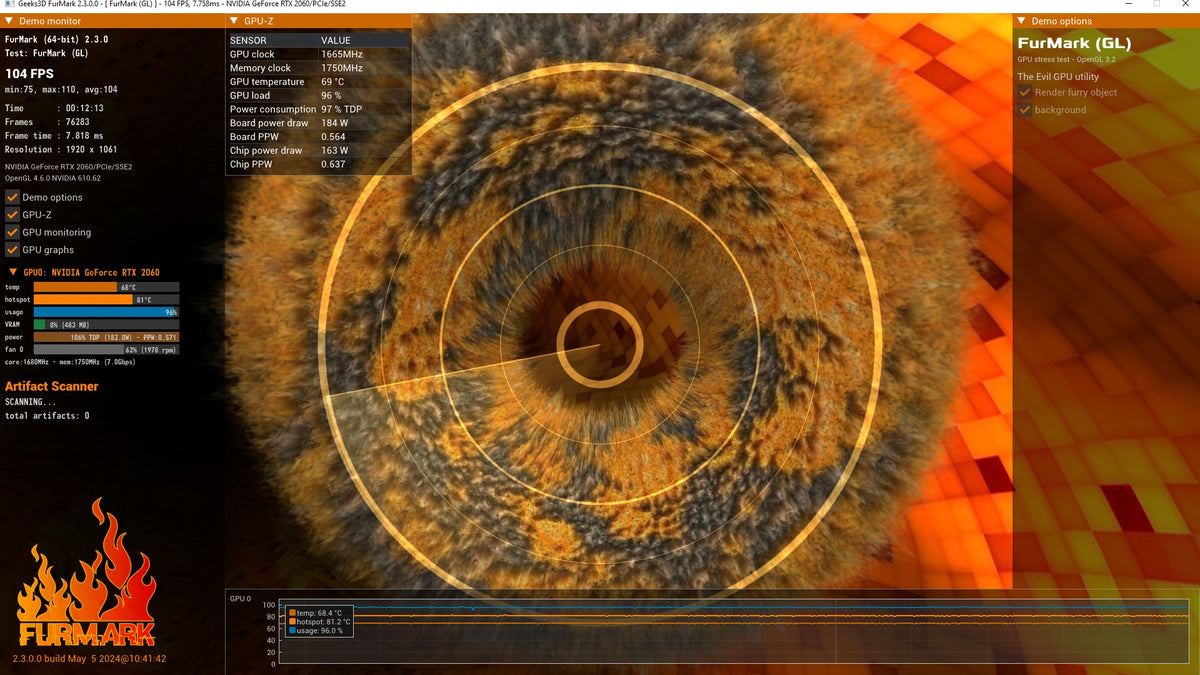This screenshot has height=675, width=1200.
Task: Collapse the GPU0: NVIDIA GeForce RTX 2060 section
Action: point(13,272)
